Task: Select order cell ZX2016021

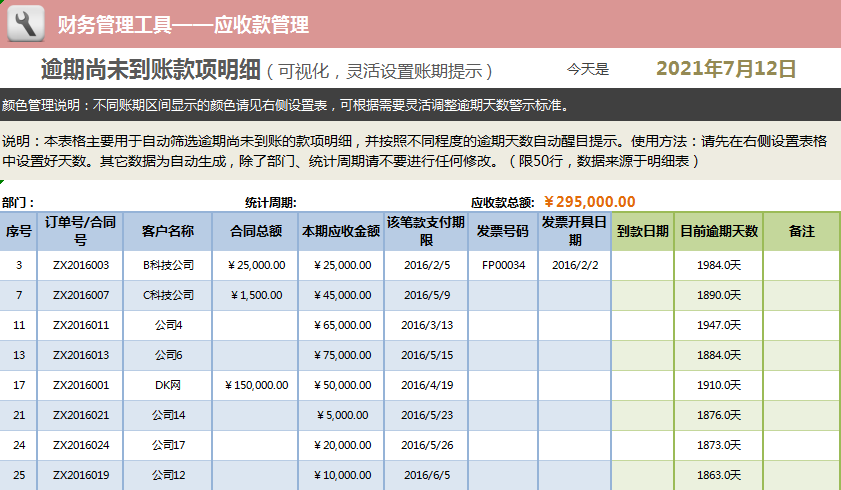Action: [x=80, y=415]
